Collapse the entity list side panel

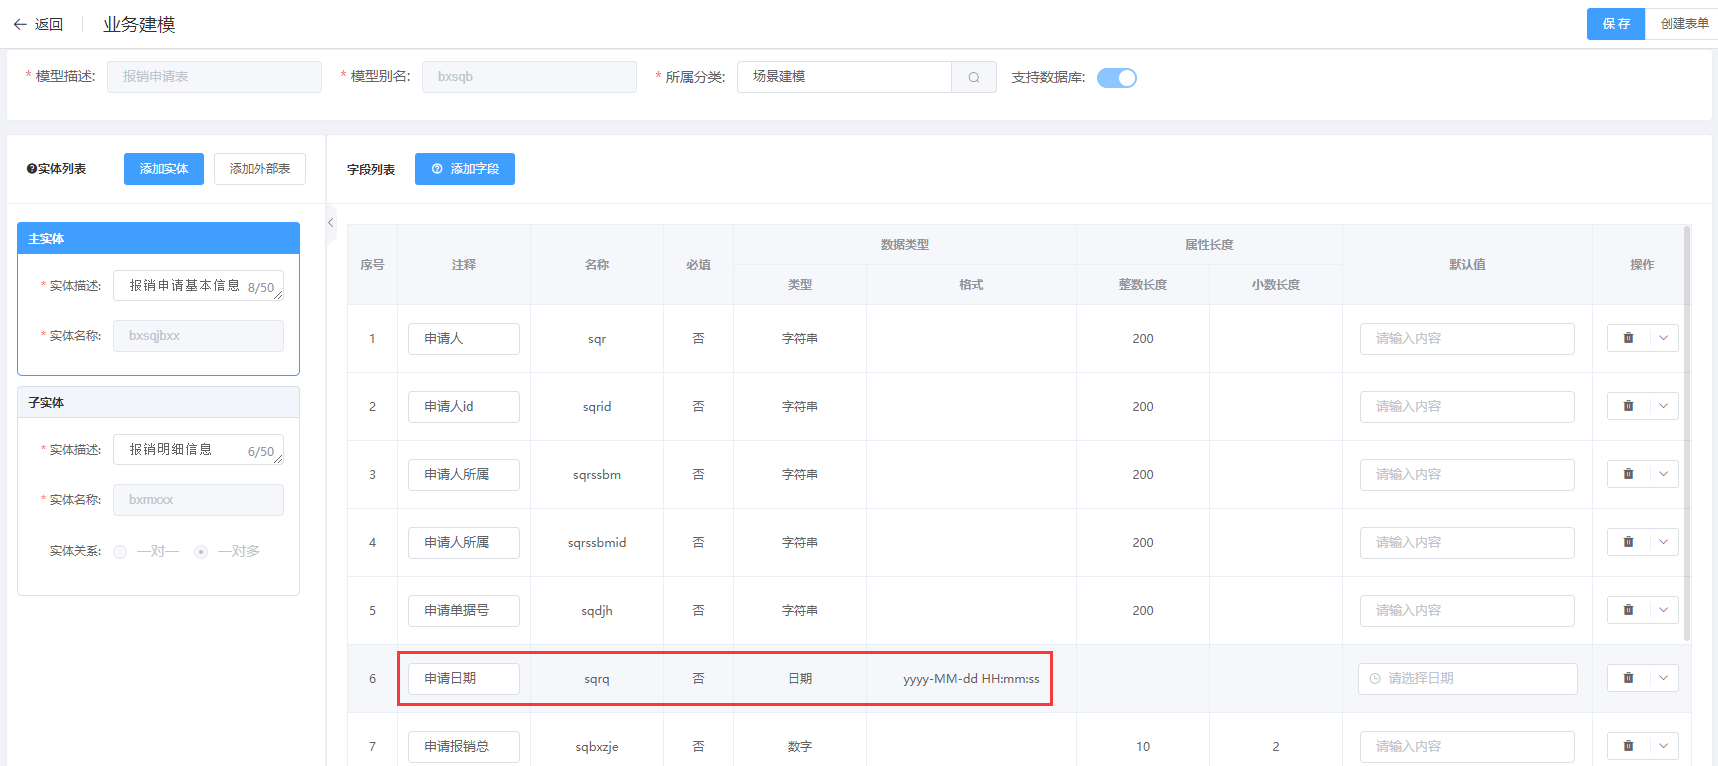pyautogui.click(x=331, y=223)
